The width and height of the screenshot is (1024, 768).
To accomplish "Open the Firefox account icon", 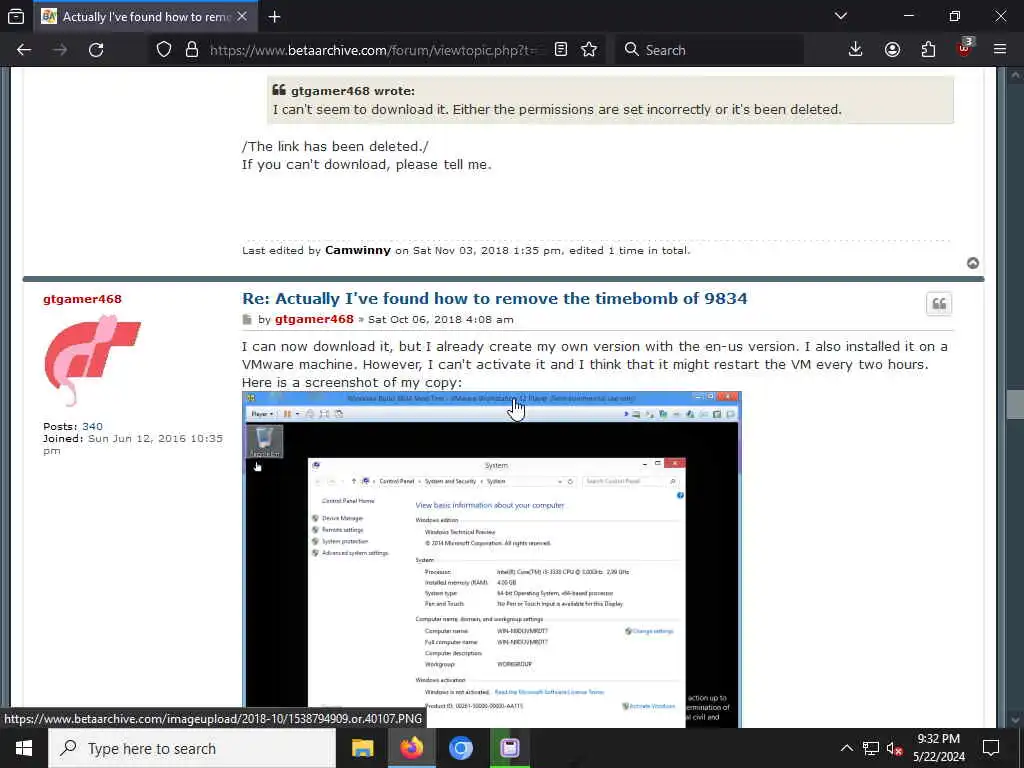I will pos(892,50).
